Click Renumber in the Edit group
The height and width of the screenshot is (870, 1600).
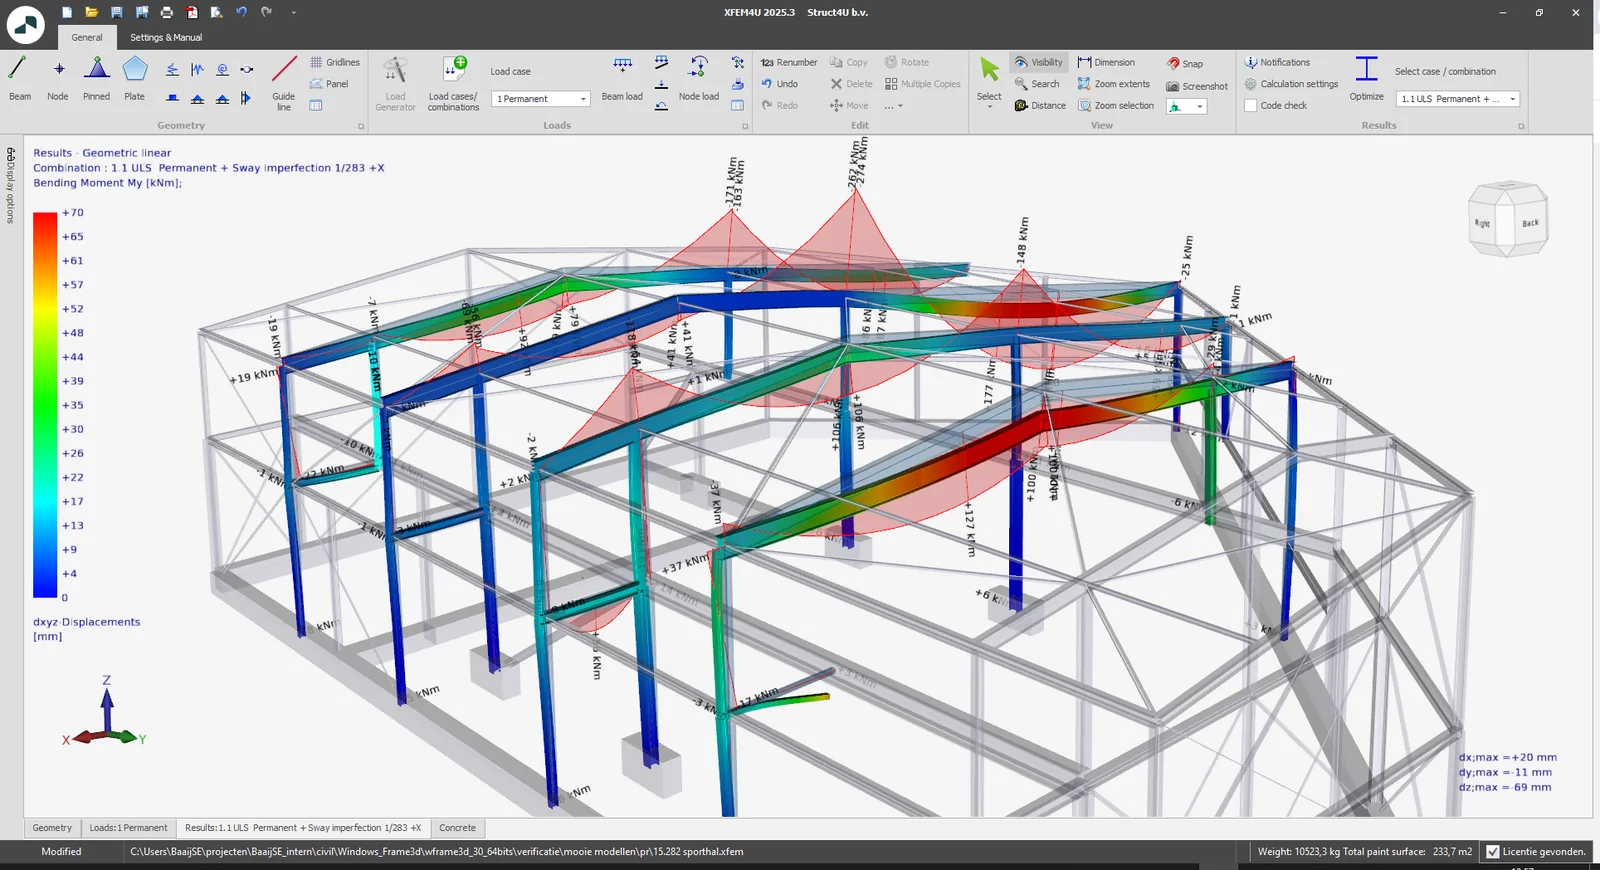[789, 62]
